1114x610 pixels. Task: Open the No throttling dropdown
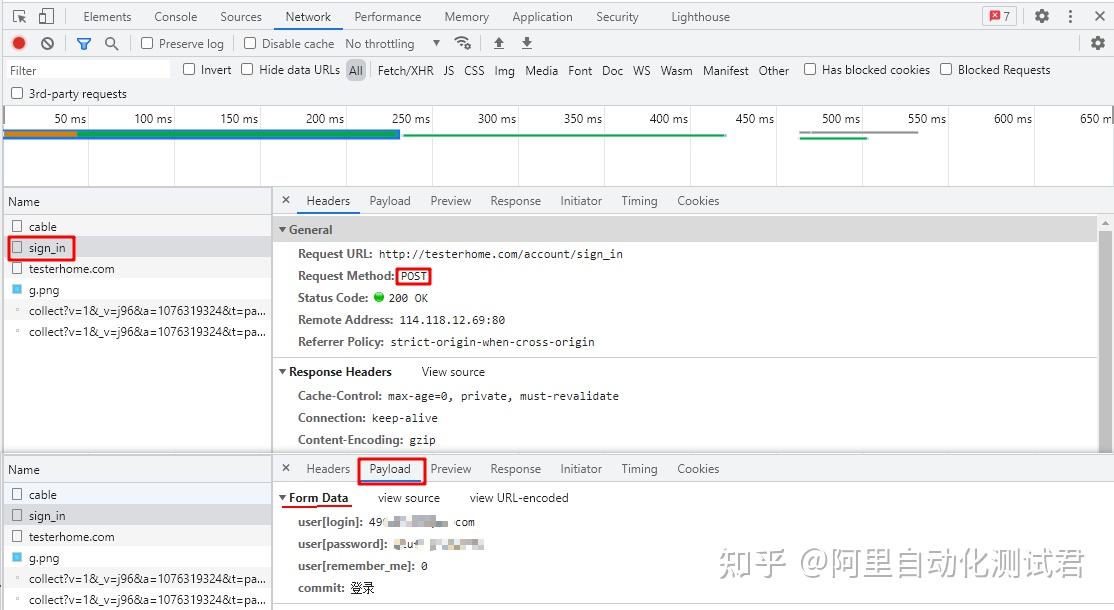point(392,43)
